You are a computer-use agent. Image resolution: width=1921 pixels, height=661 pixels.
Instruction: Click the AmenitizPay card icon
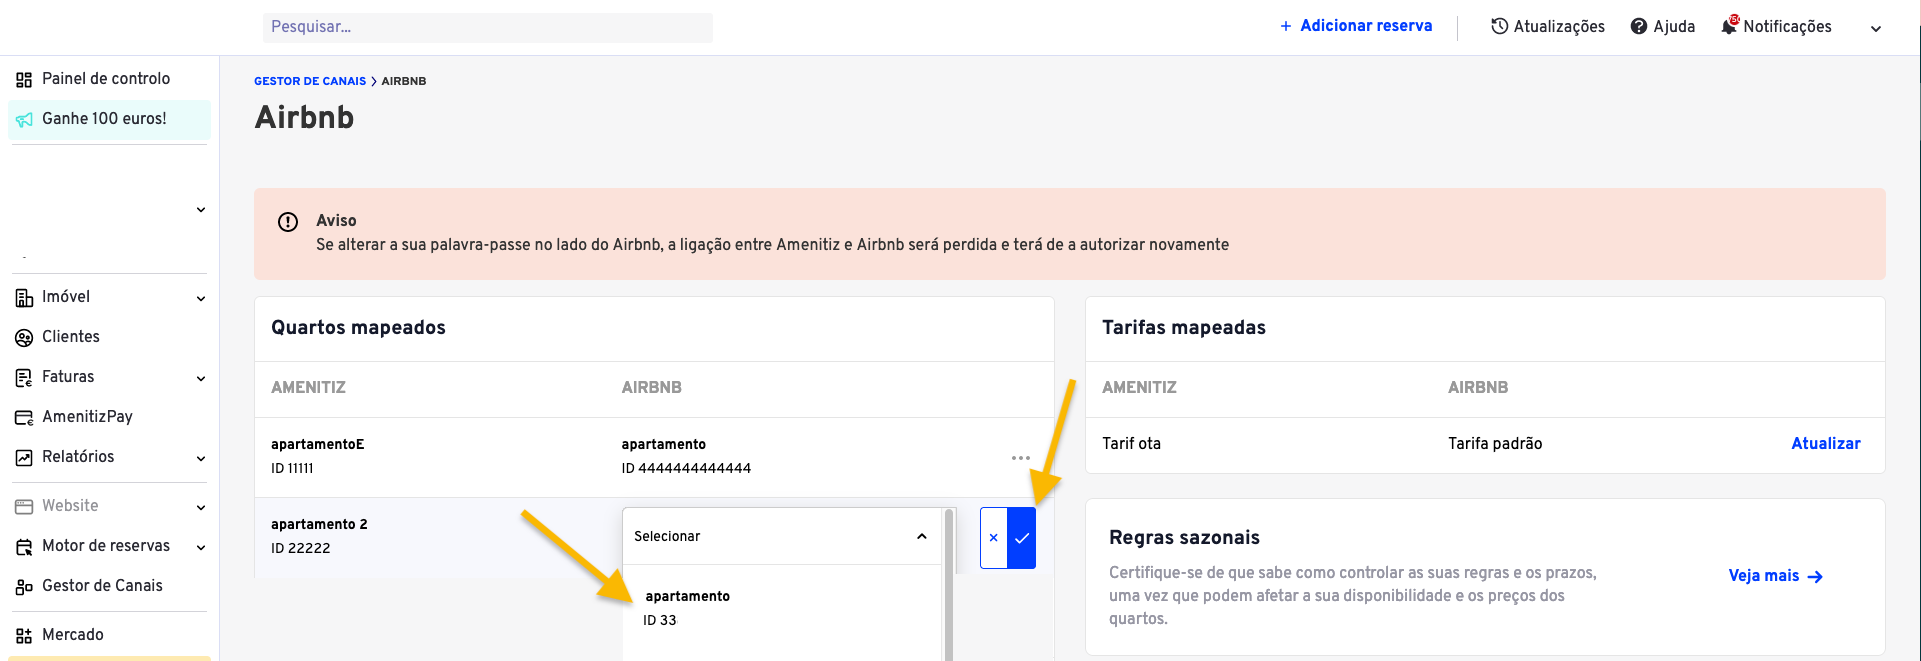tap(24, 418)
